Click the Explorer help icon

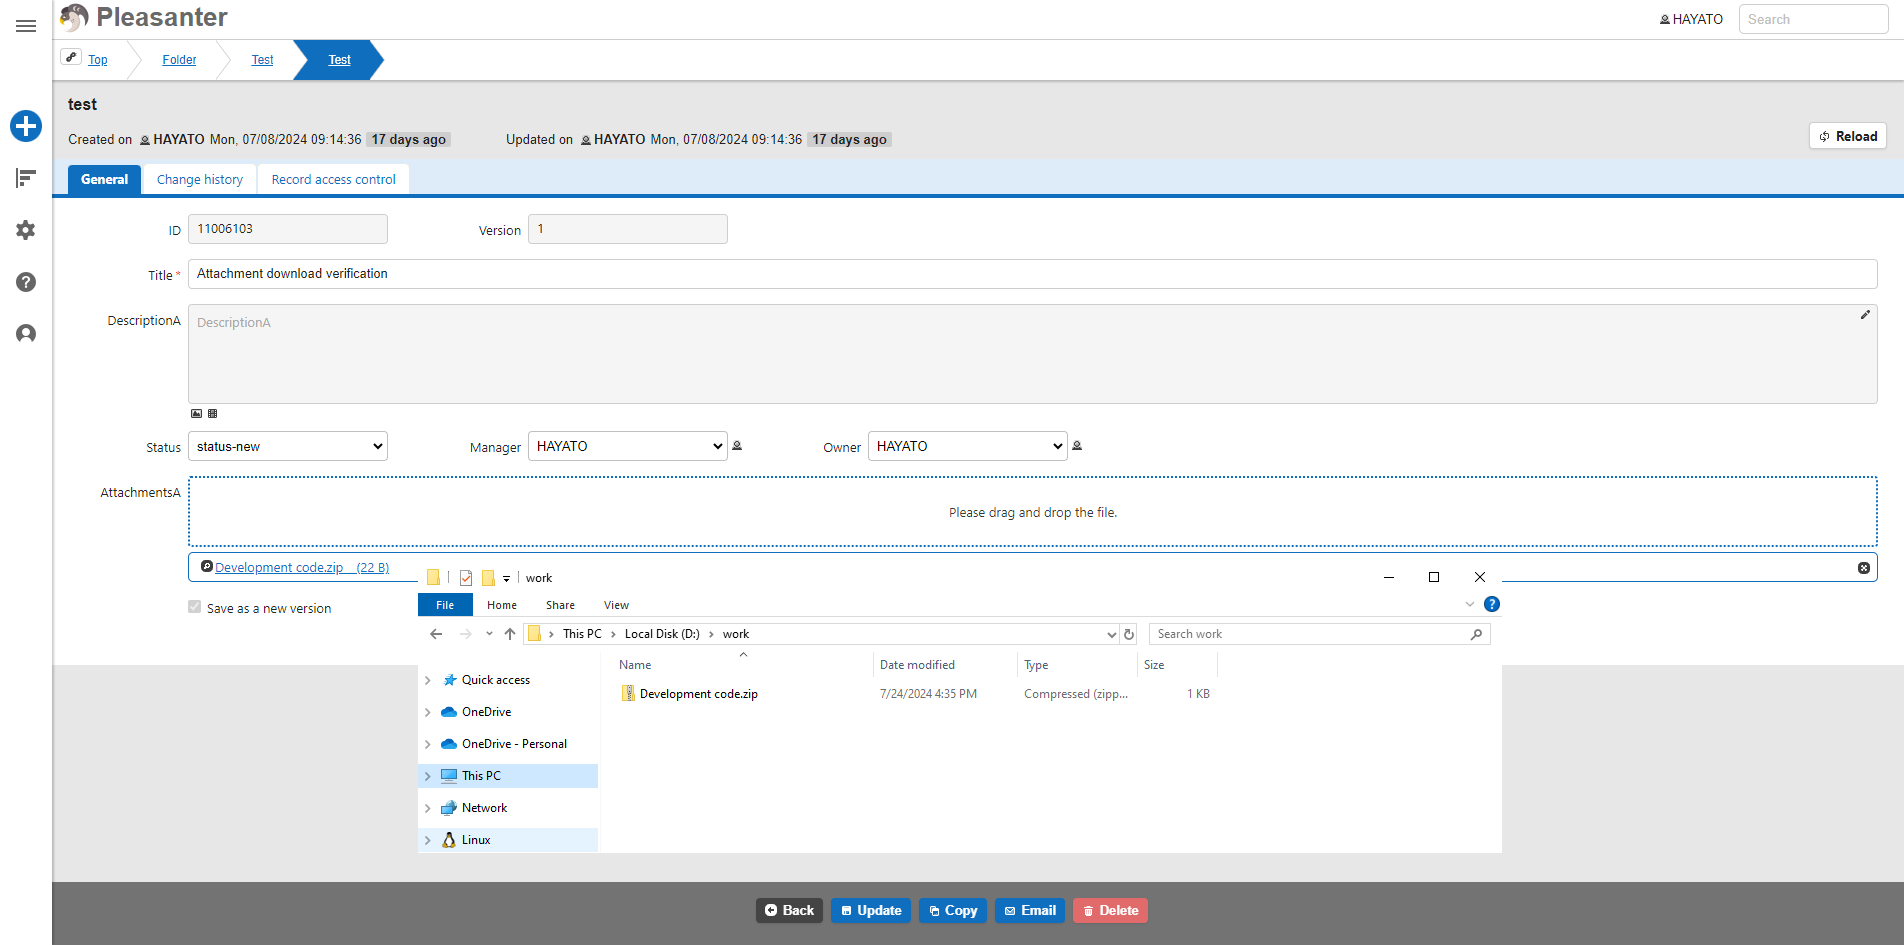pyautogui.click(x=1492, y=604)
